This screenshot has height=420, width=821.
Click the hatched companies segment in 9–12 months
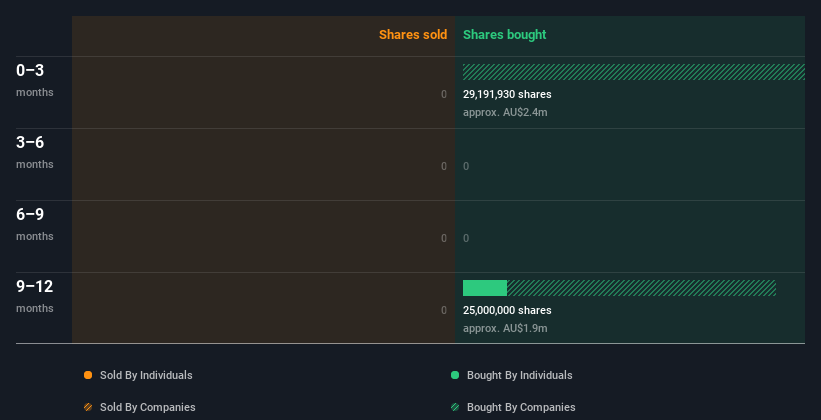[641, 288]
